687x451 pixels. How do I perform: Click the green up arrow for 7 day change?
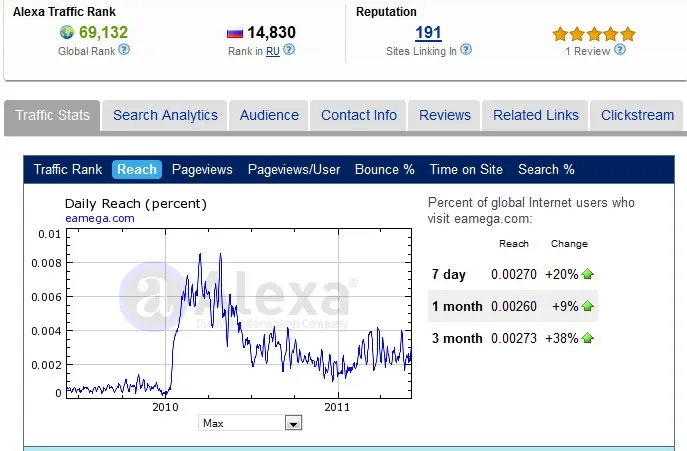coord(588,274)
